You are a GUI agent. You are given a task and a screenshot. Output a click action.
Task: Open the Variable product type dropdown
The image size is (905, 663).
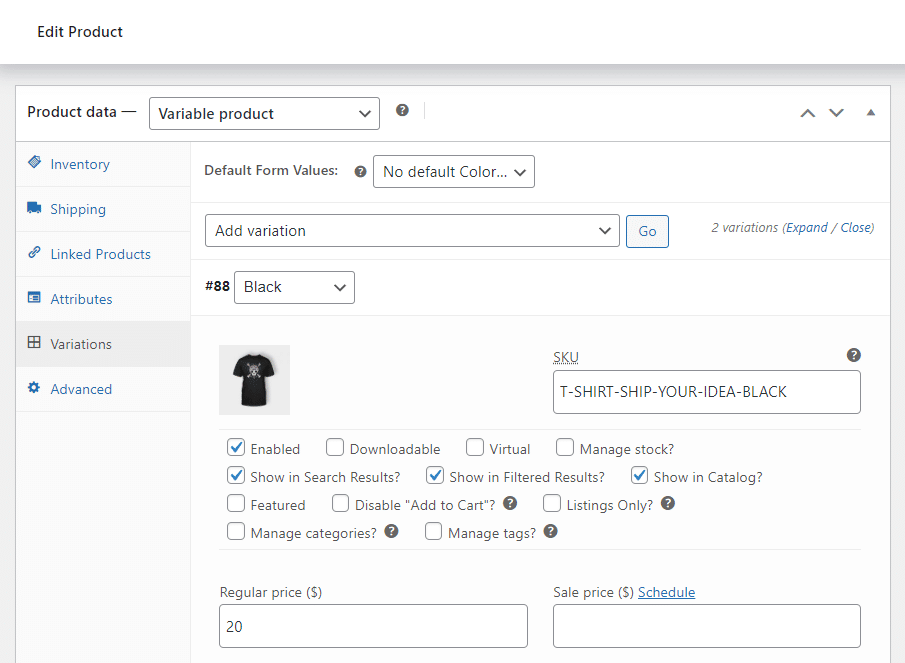pos(264,114)
